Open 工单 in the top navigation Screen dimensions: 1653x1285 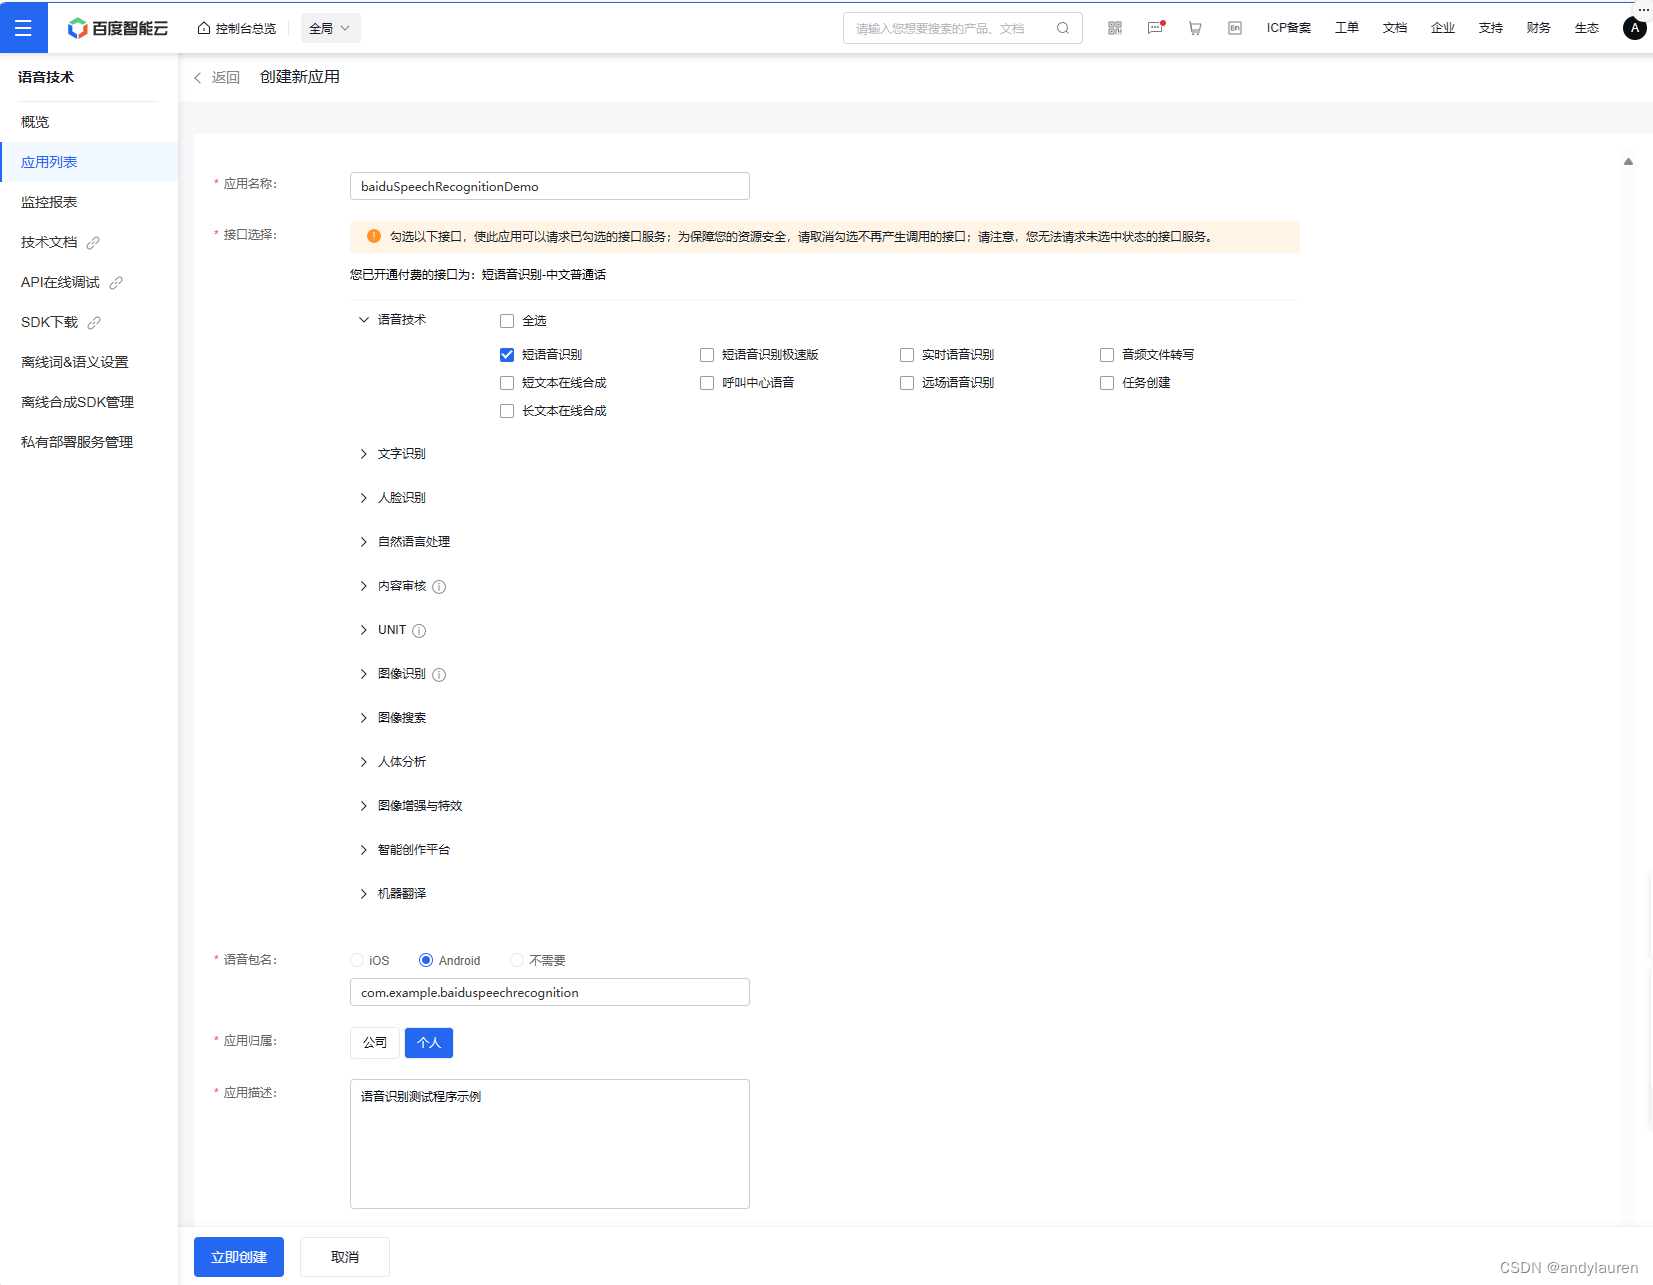1346,28
